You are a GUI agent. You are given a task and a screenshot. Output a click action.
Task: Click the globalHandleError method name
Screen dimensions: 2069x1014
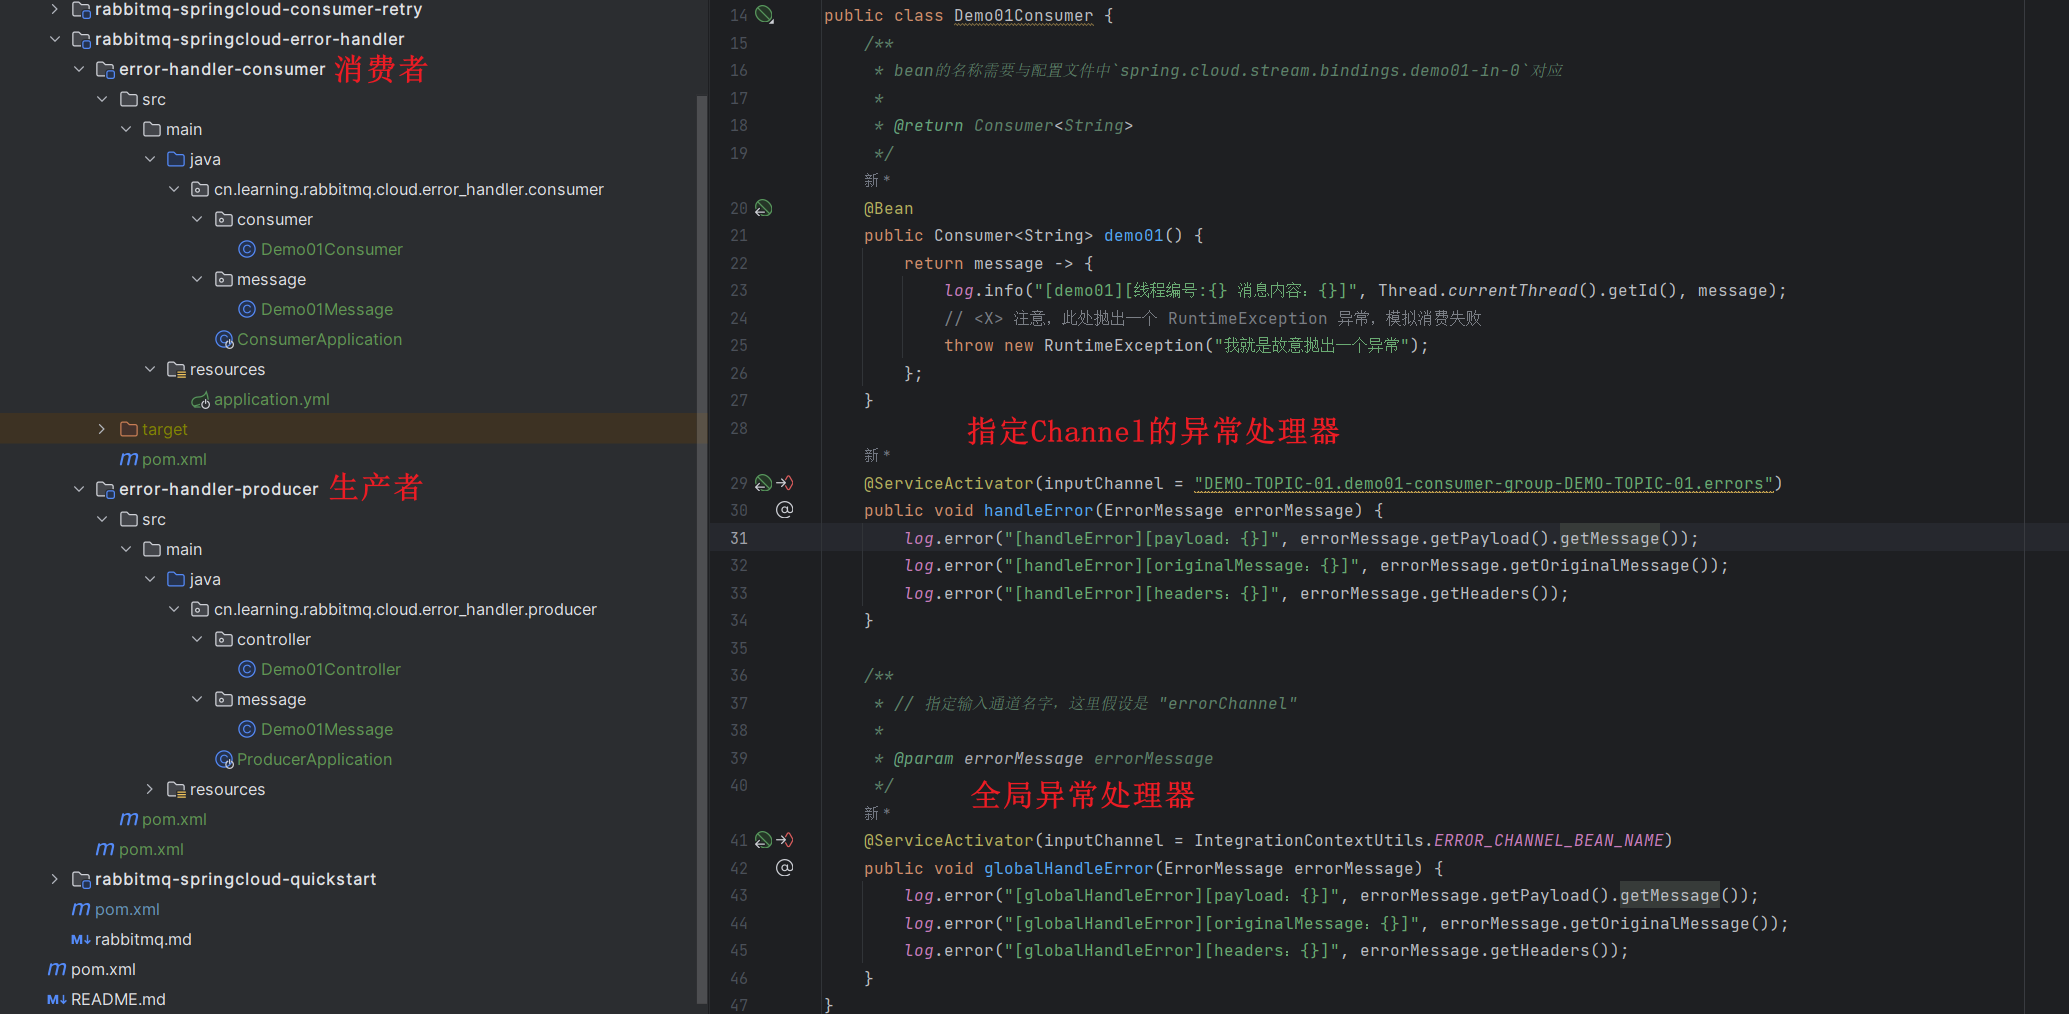[x=1068, y=869]
